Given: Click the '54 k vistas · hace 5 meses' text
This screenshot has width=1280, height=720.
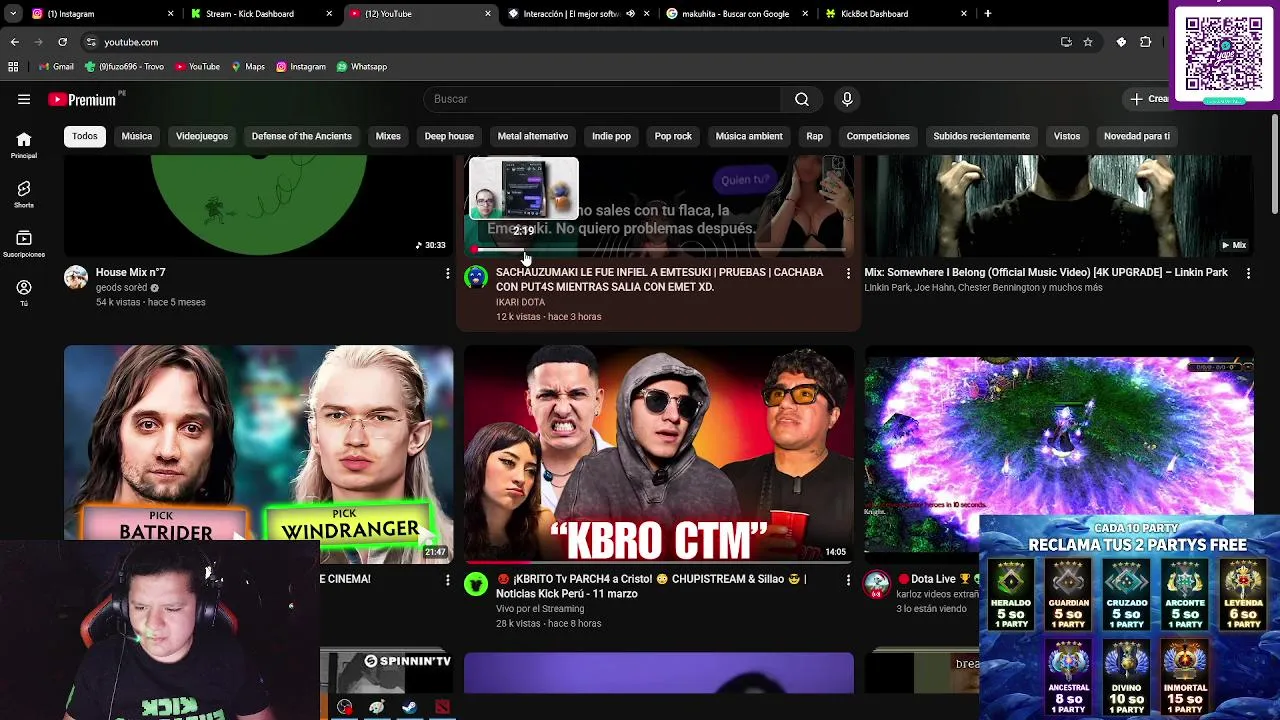Looking at the screenshot, I should [x=151, y=302].
